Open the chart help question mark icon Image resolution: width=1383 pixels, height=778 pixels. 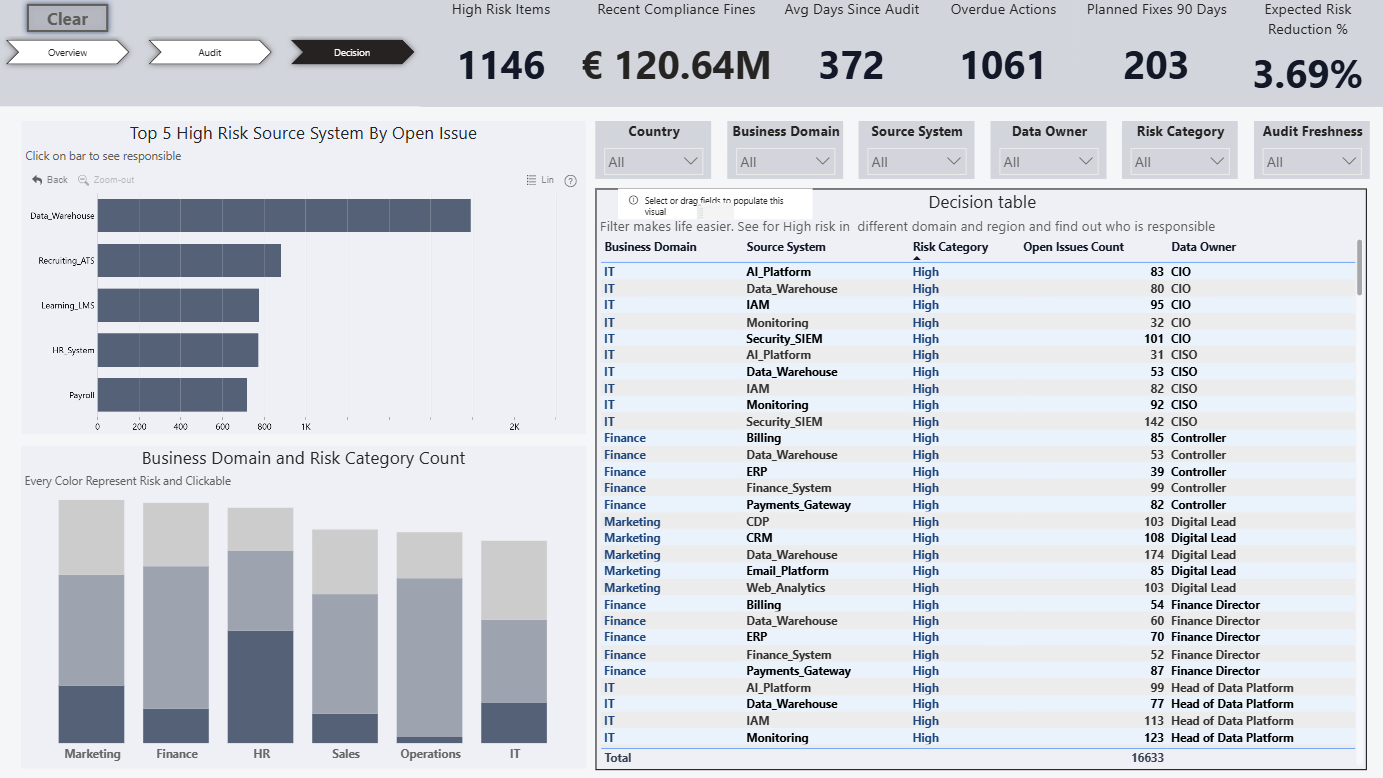pos(571,181)
